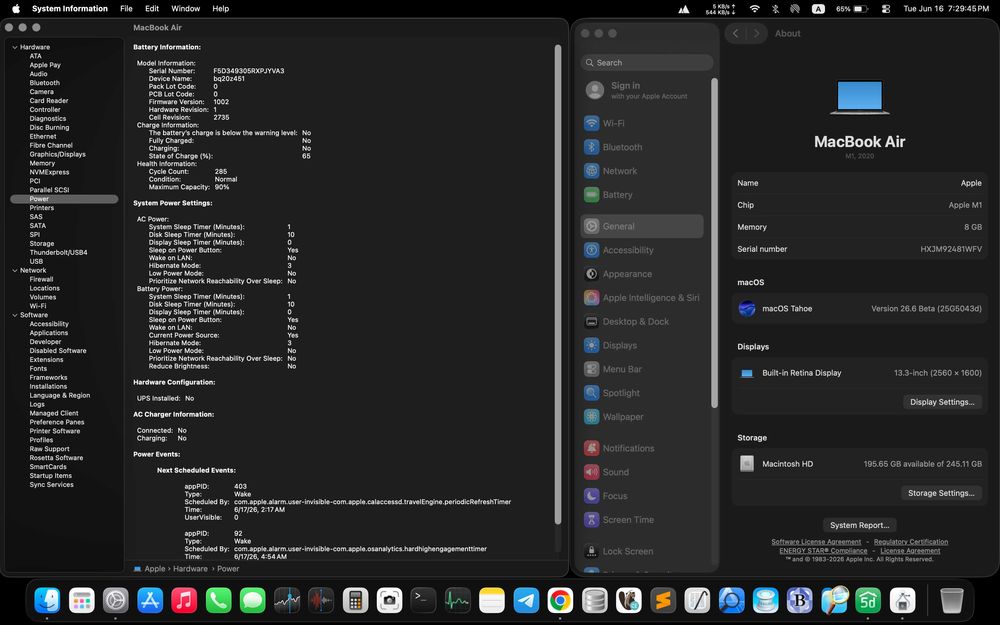
Task: Open the Window menu
Action: 186,9
